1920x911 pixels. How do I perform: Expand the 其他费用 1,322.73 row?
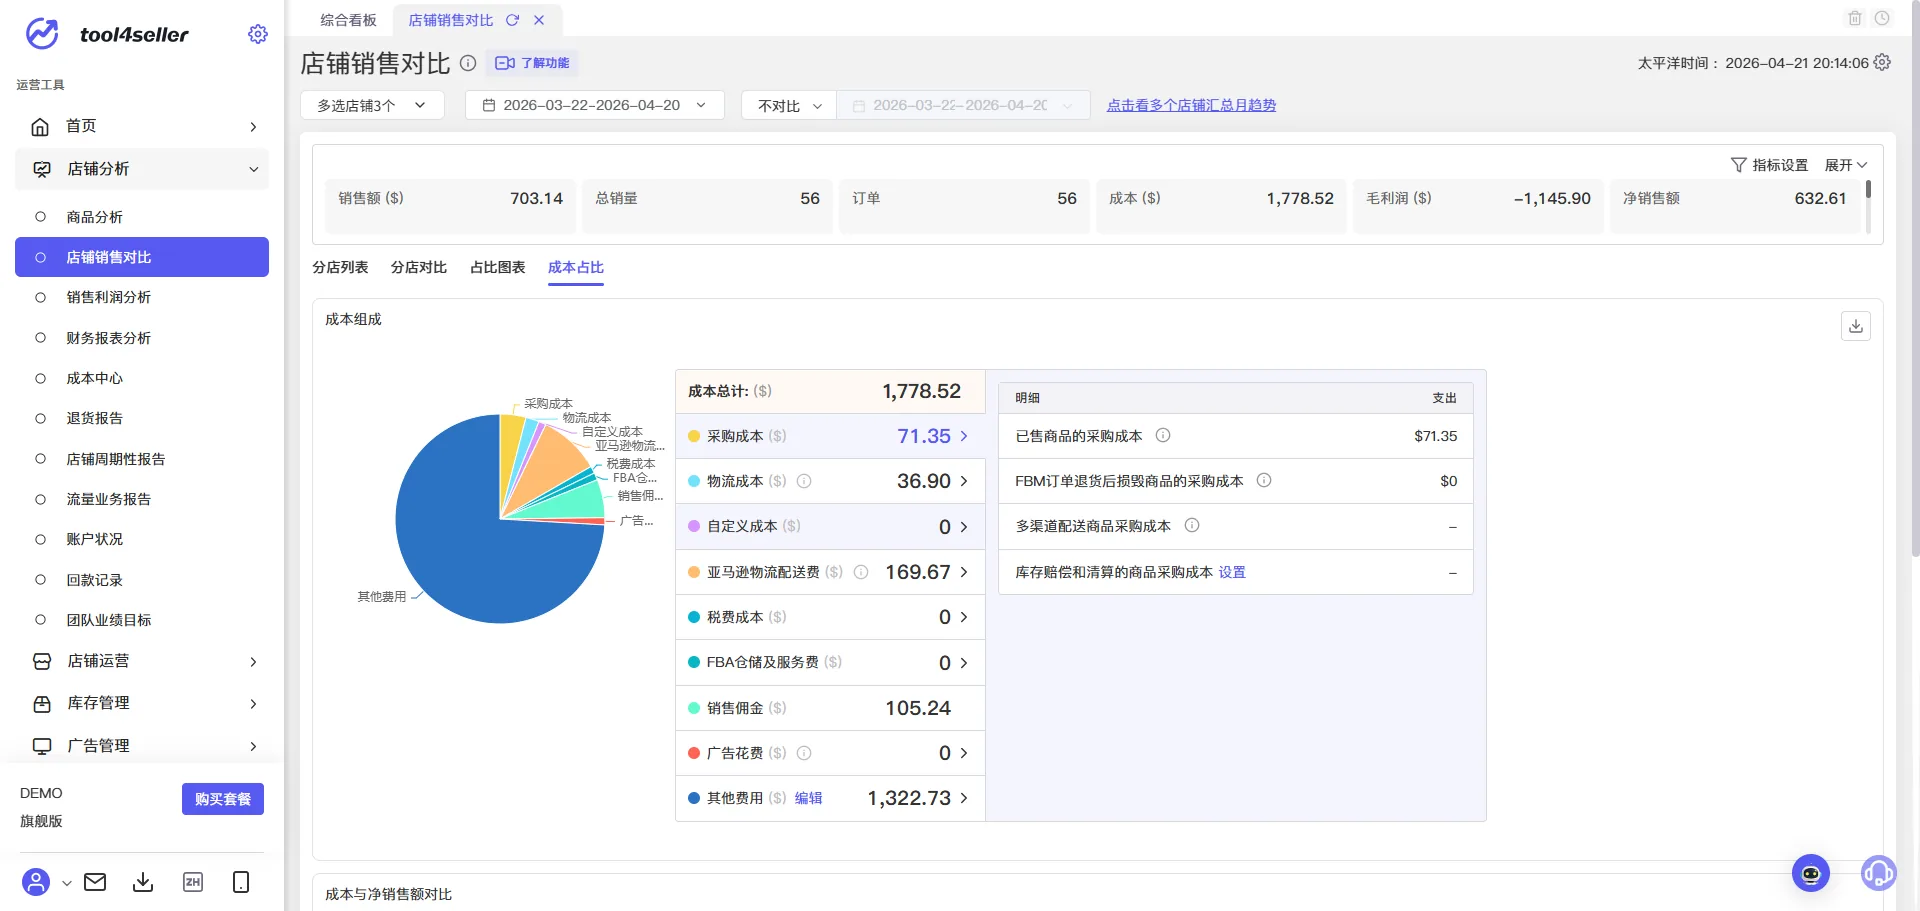830,798
